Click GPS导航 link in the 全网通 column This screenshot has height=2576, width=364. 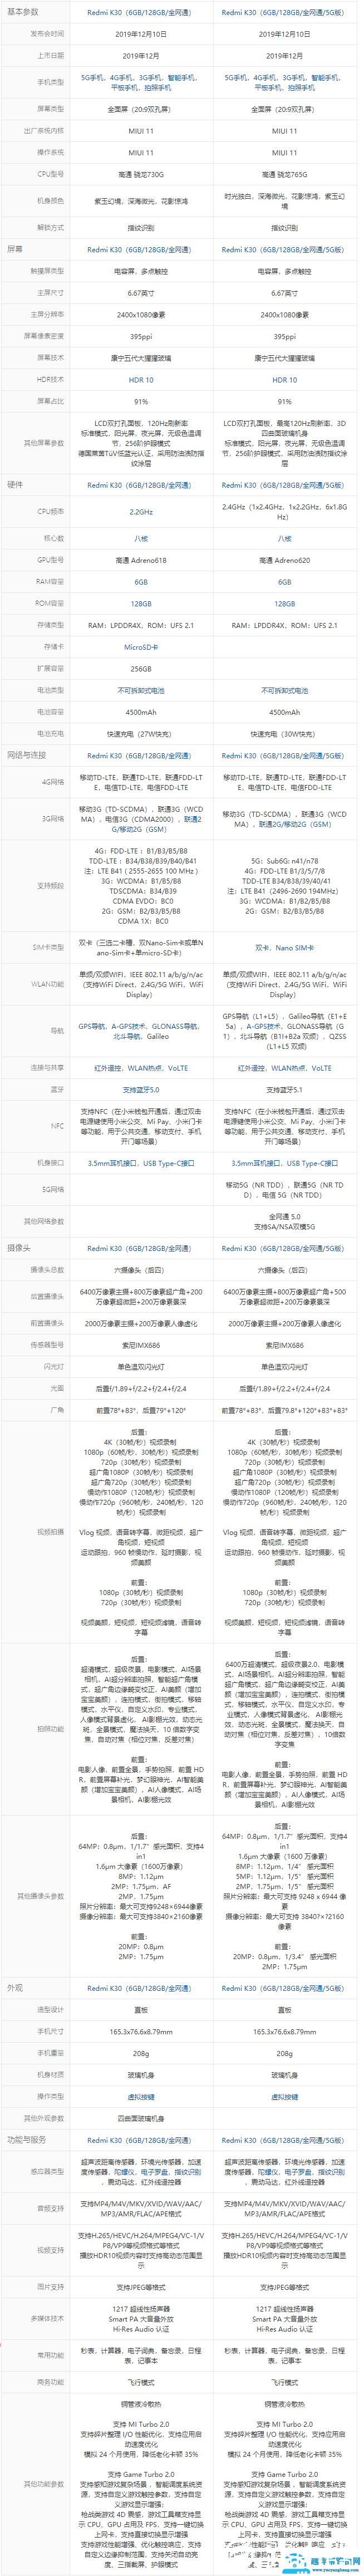92,1026
